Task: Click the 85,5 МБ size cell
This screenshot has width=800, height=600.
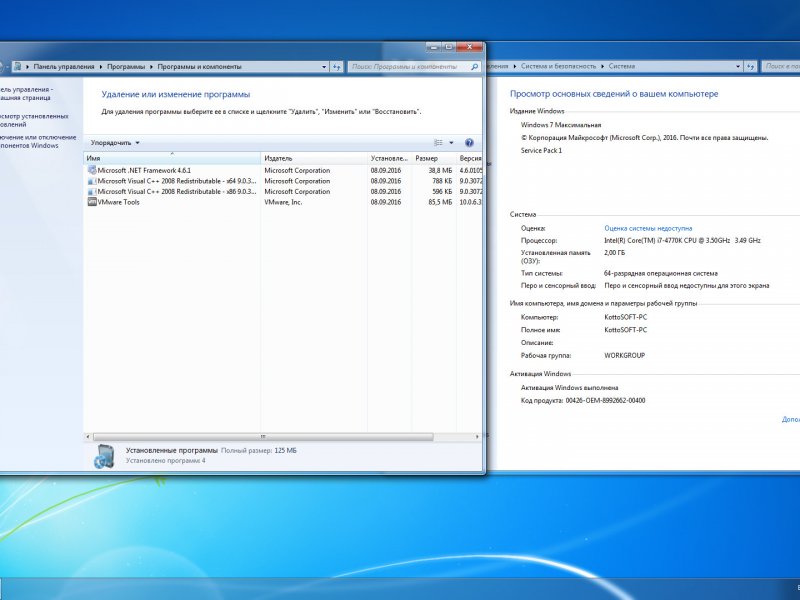Action: (440, 202)
